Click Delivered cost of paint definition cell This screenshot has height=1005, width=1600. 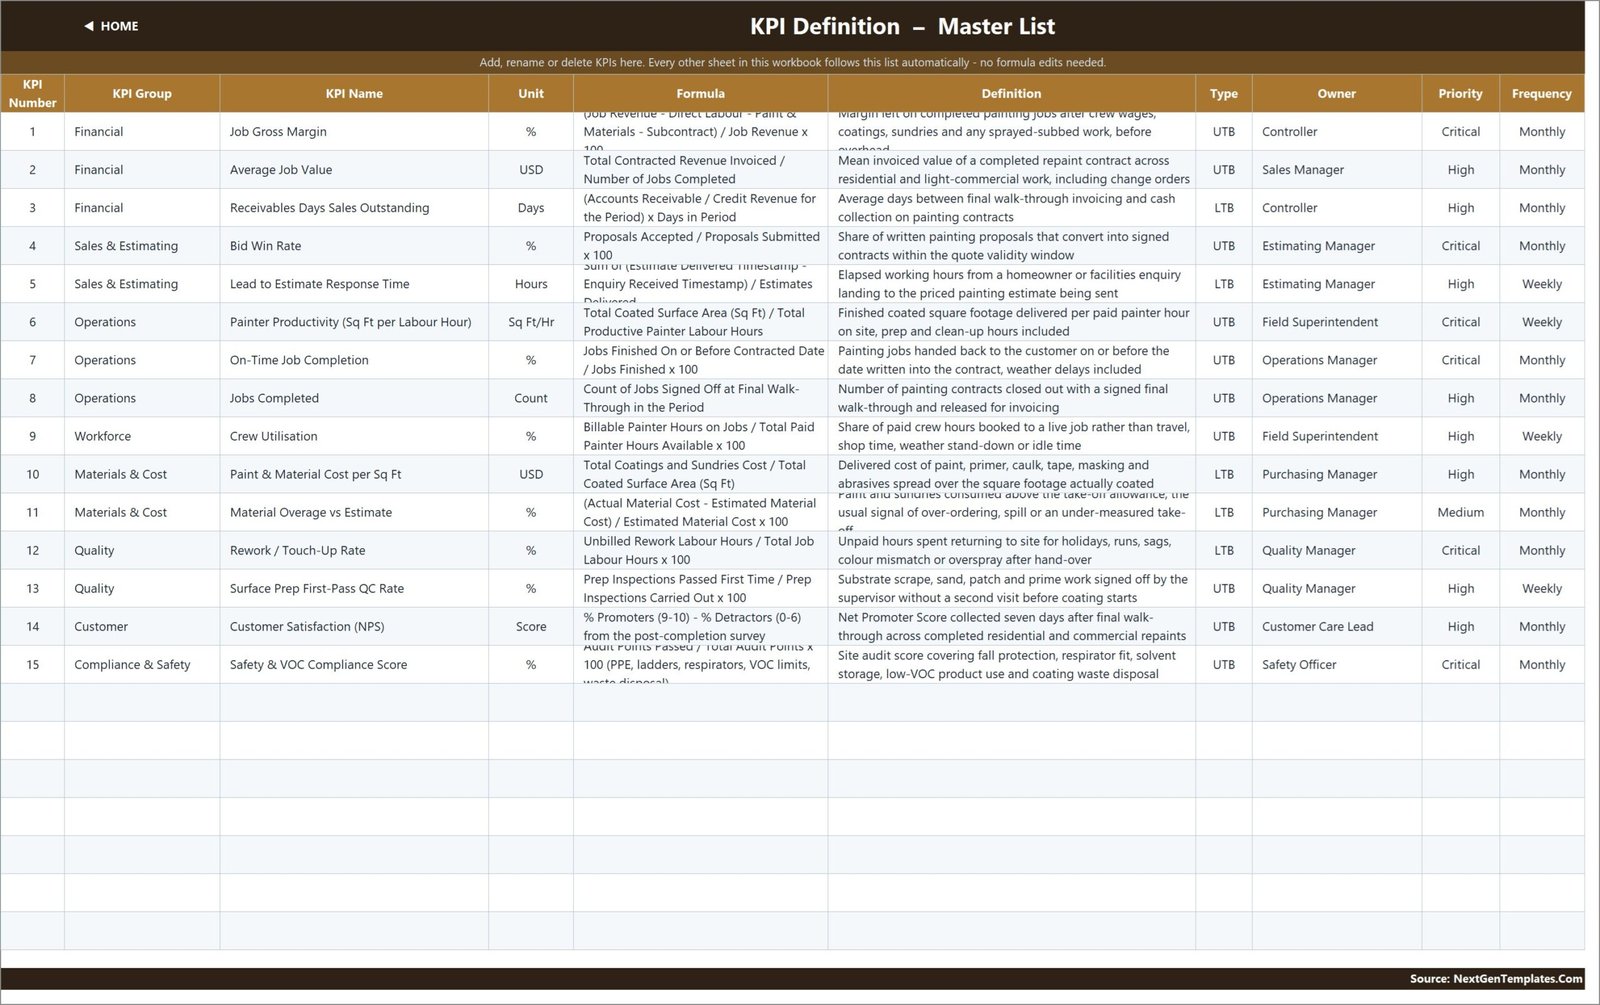[1011, 474]
